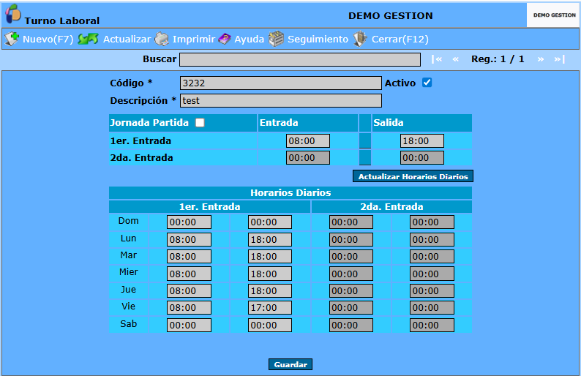Click the DEMO GESTION logo box
Viewport: 581px width, 376px height.
[x=554, y=15]
